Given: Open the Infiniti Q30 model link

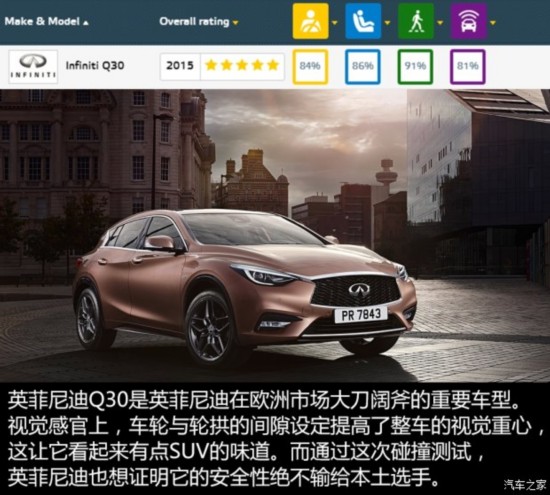Looking at the screenshot, I should 95,66.
